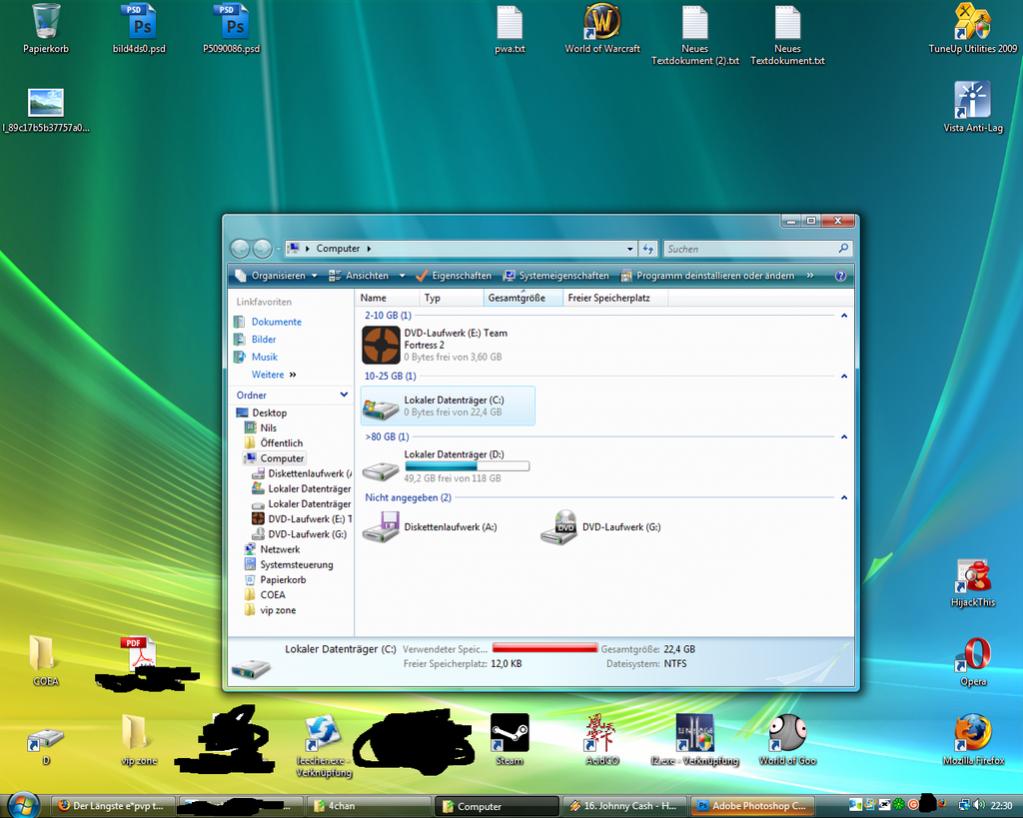The image size is (1023, 818).
Task: Select bild4ds0.psd on the desktop
Action: click(139, 29)
